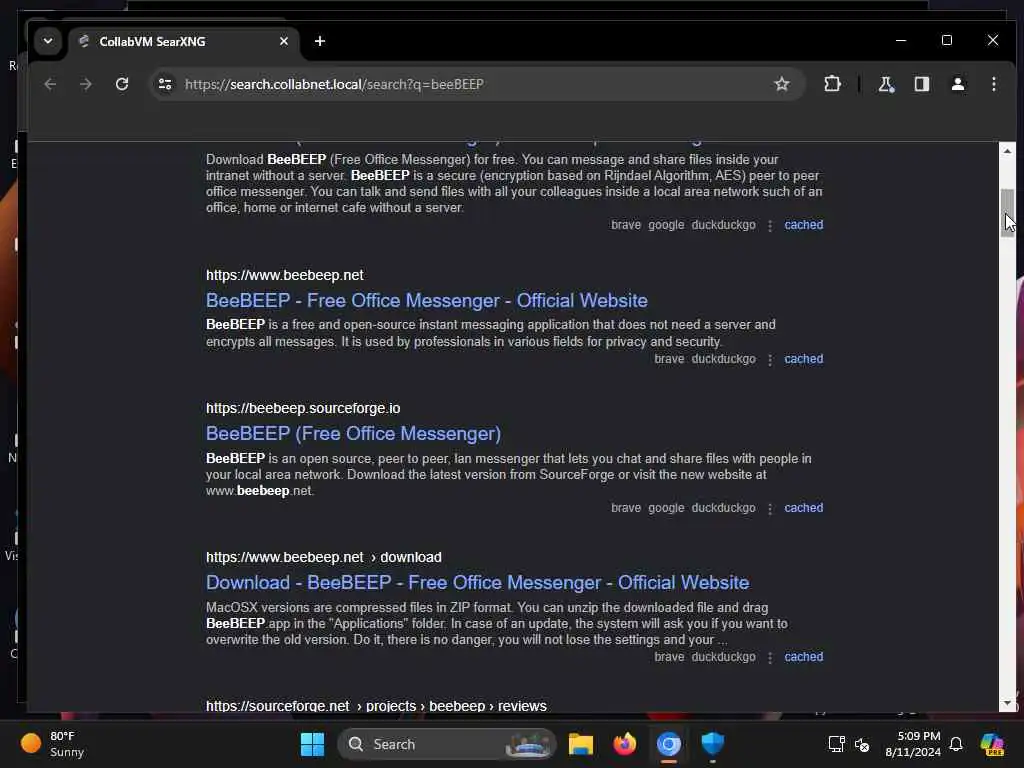The image size is (1024, 768).
Task: Open Windows Security shield icon in taskbar
Action: 712,744
